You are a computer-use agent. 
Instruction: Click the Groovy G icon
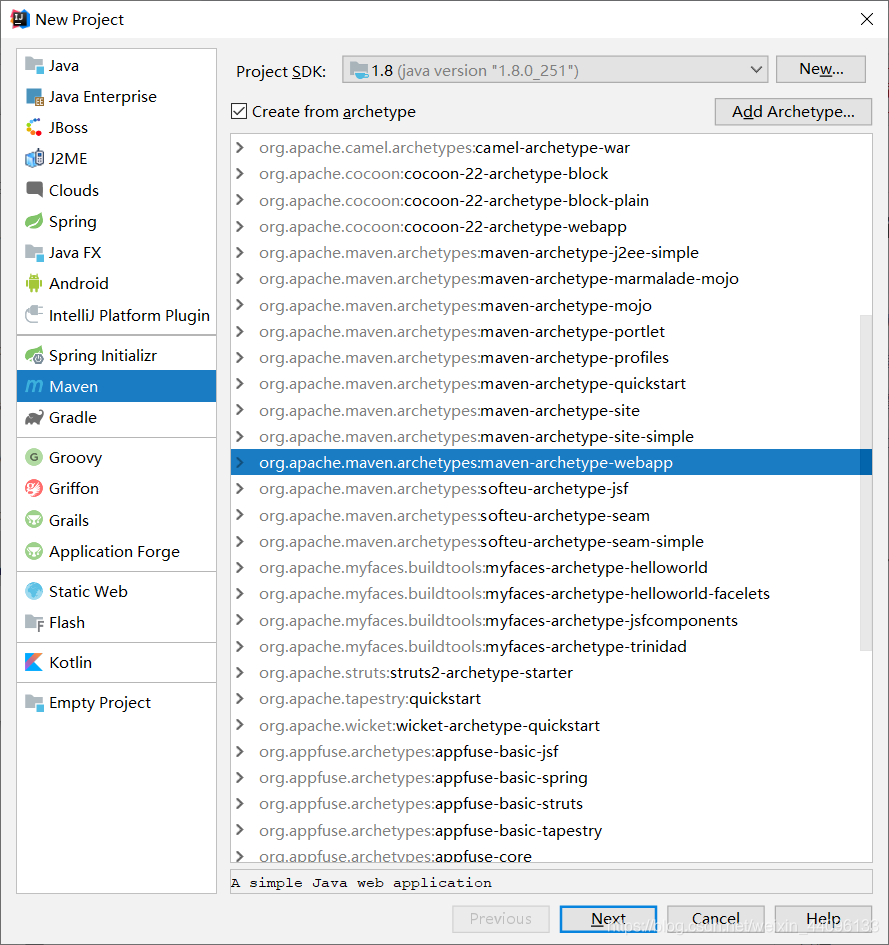[x=34, y=457]
